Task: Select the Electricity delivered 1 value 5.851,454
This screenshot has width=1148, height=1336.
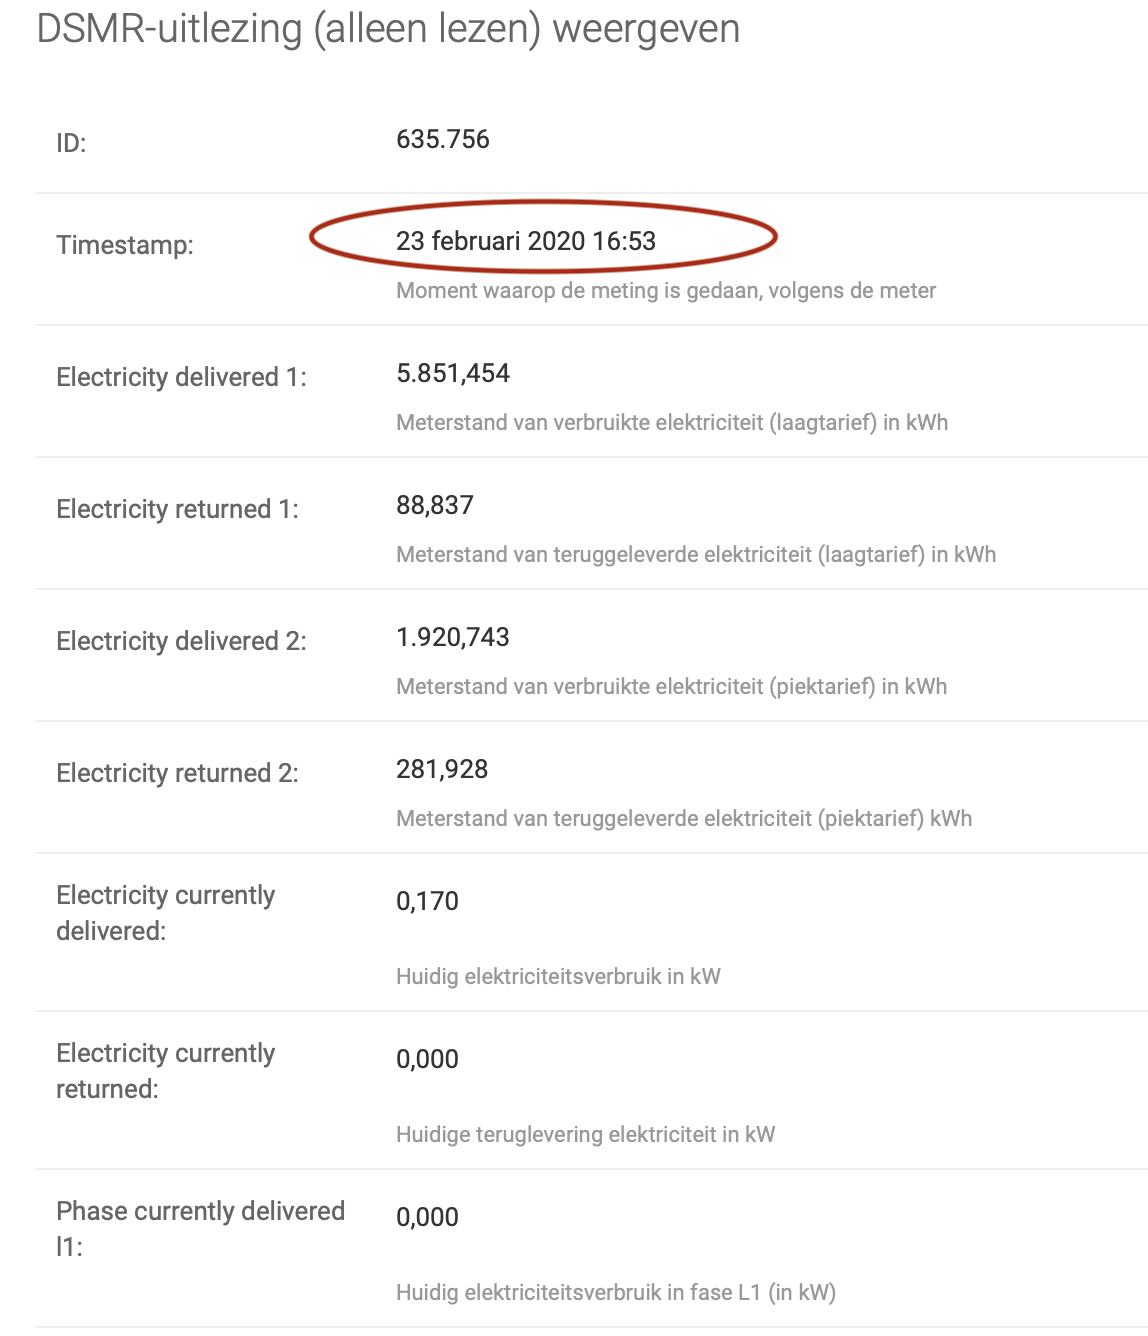Action: pos(453,373)
